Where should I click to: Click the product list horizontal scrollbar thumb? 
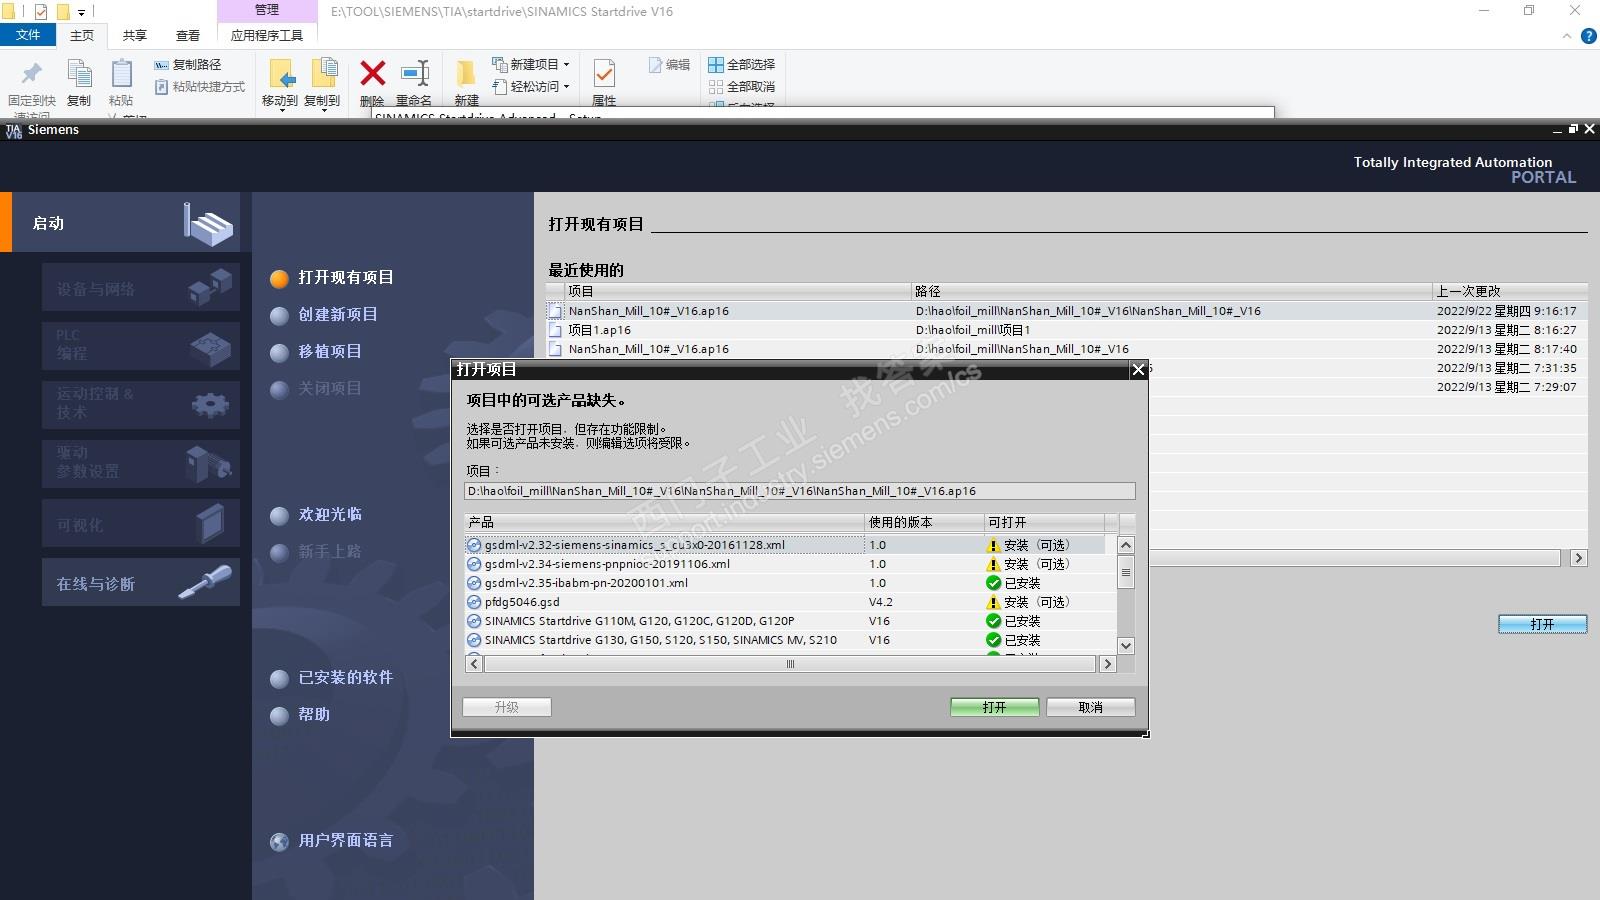click(790, 664)
